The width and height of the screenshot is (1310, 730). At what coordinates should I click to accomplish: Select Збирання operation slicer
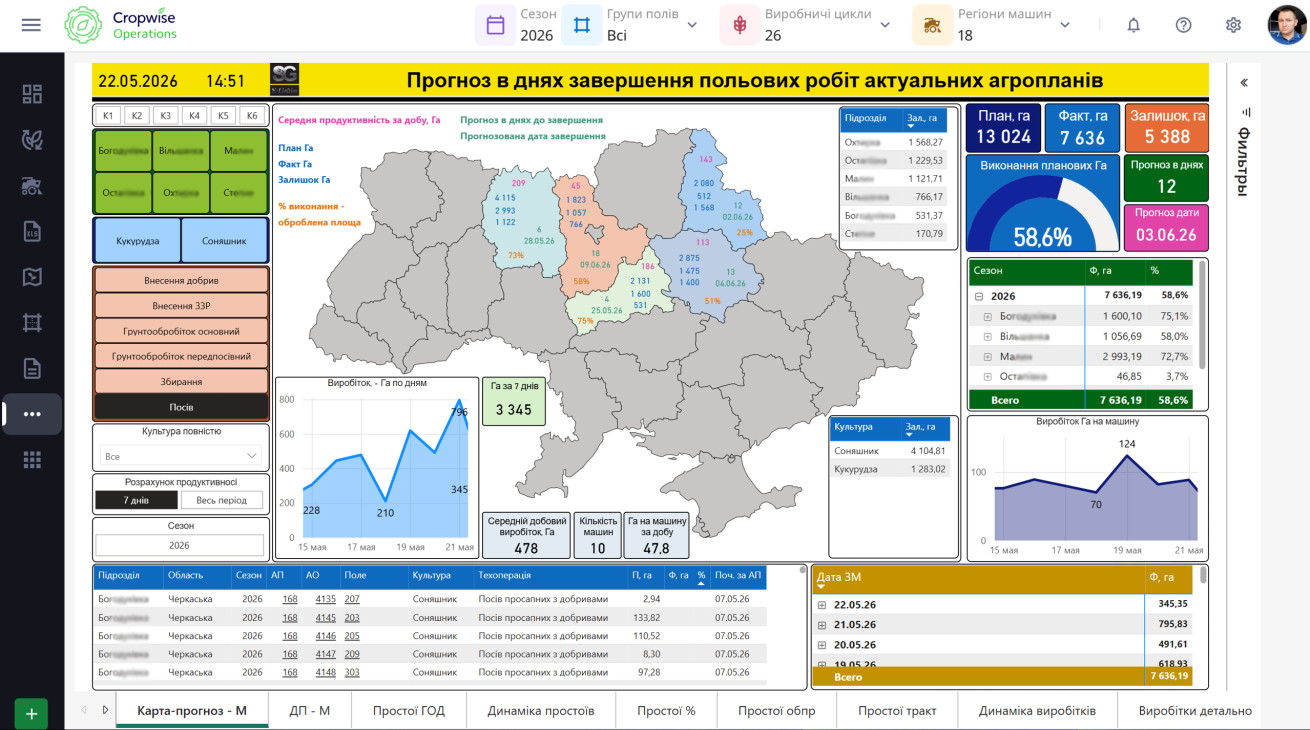[181, 382]
